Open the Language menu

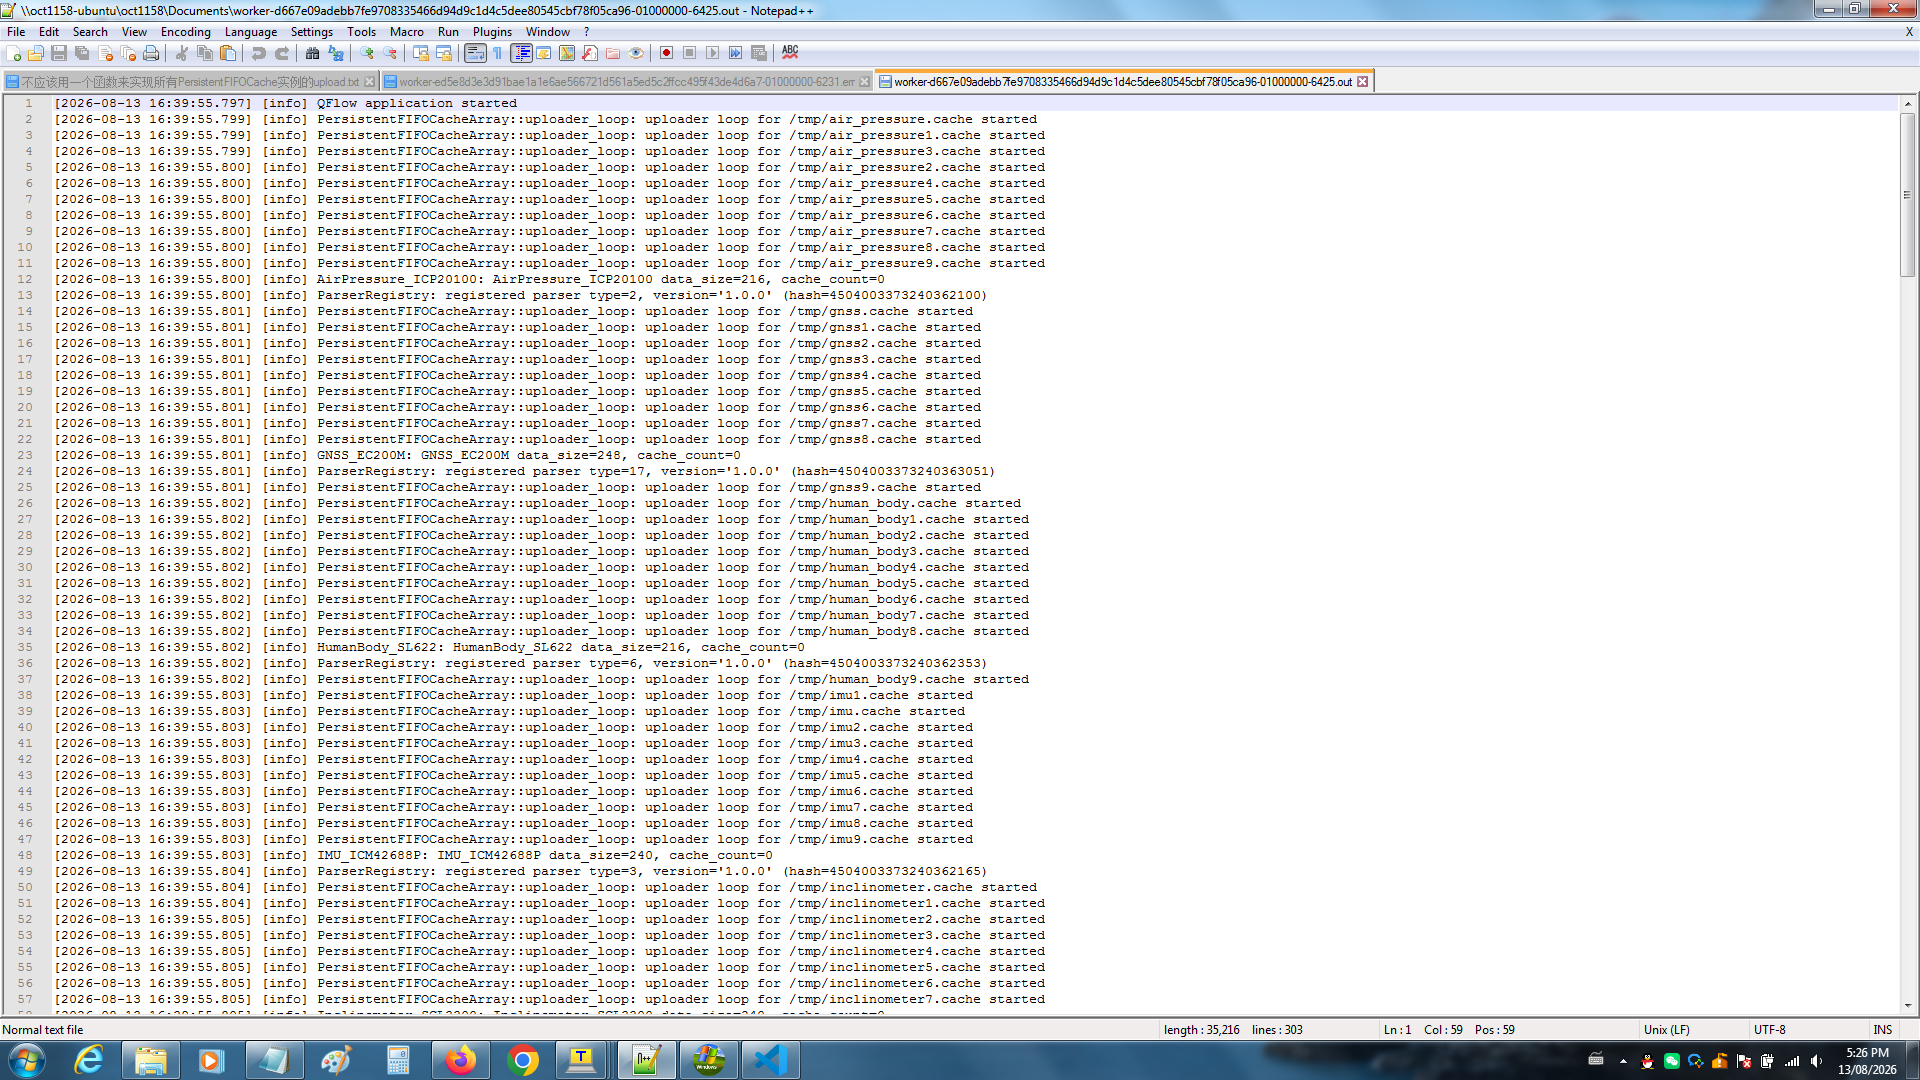250,32
